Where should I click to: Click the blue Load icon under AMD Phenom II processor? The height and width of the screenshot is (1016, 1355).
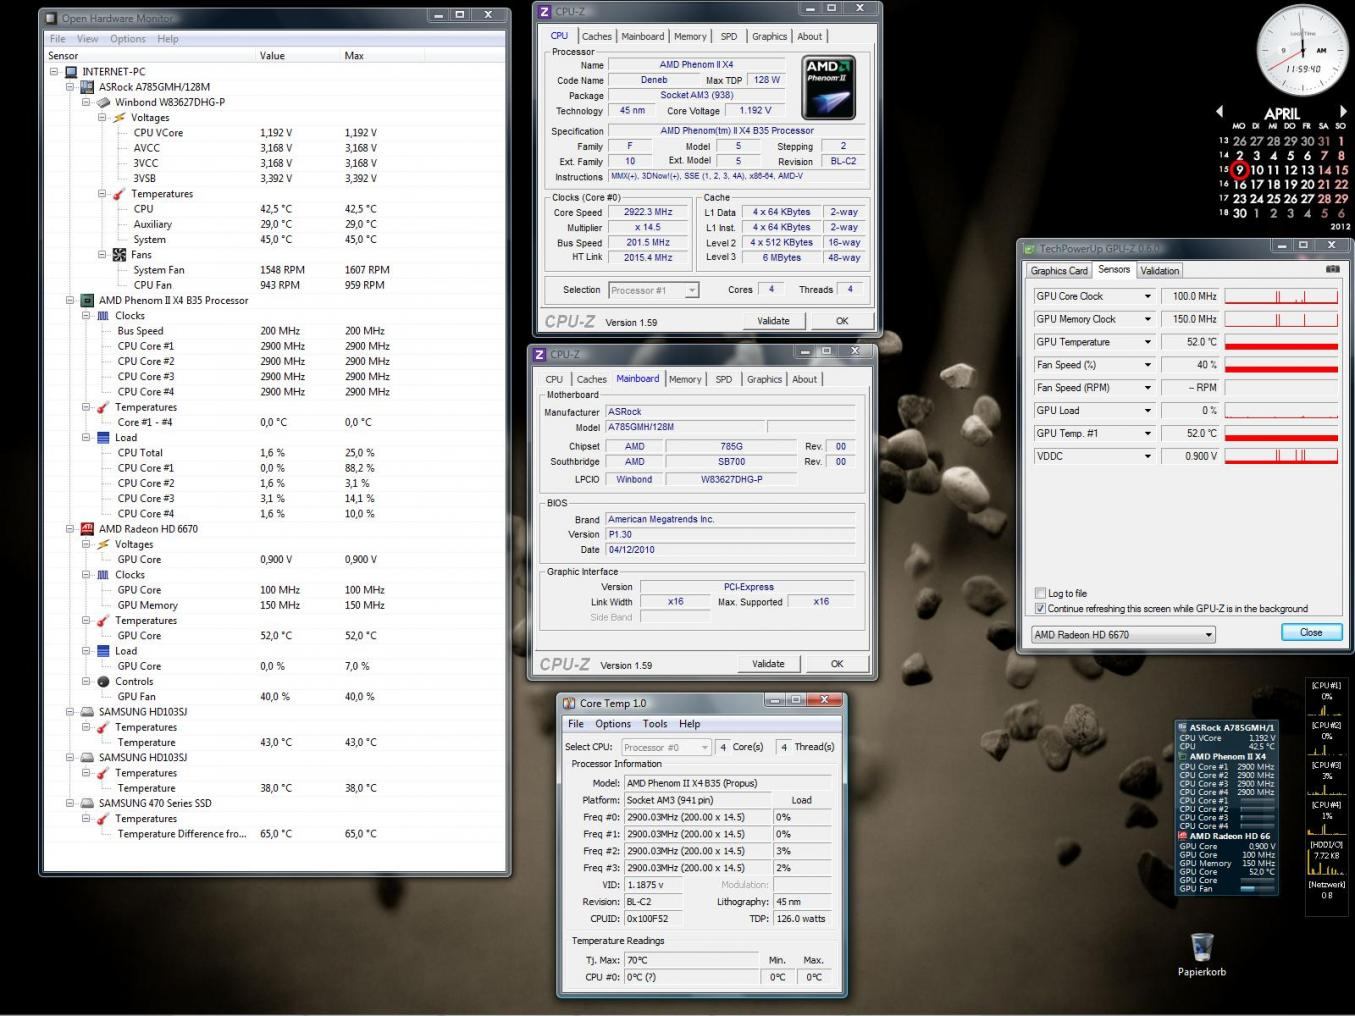pos(103,438)
